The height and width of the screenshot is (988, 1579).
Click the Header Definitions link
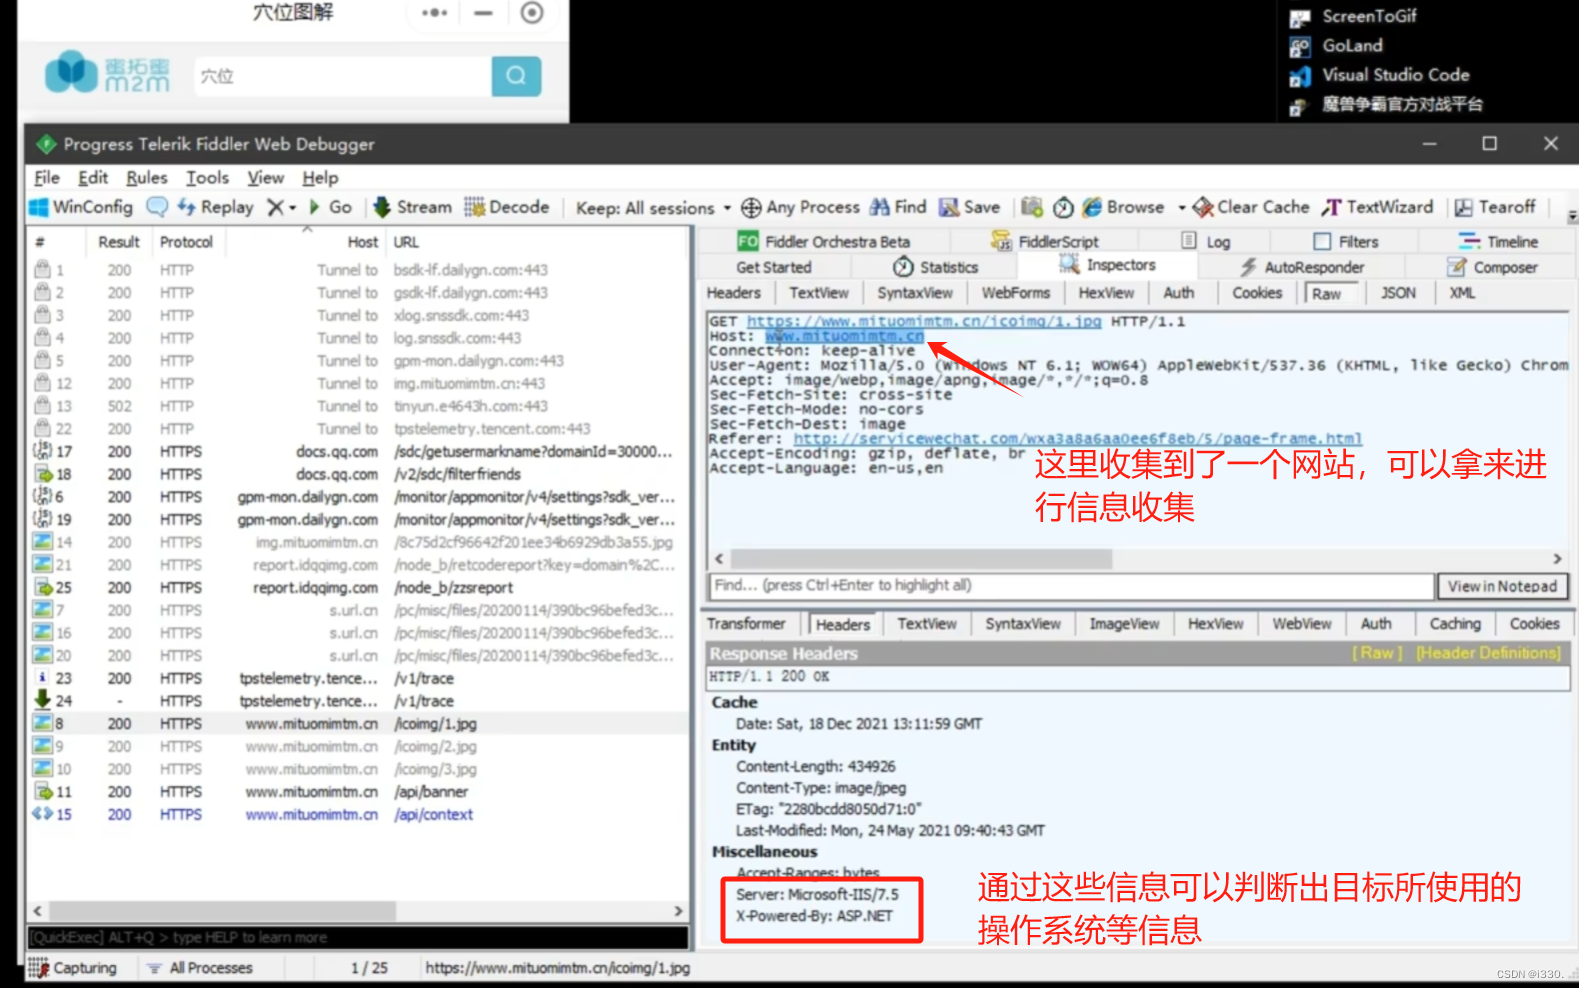tap(1488, 653)
